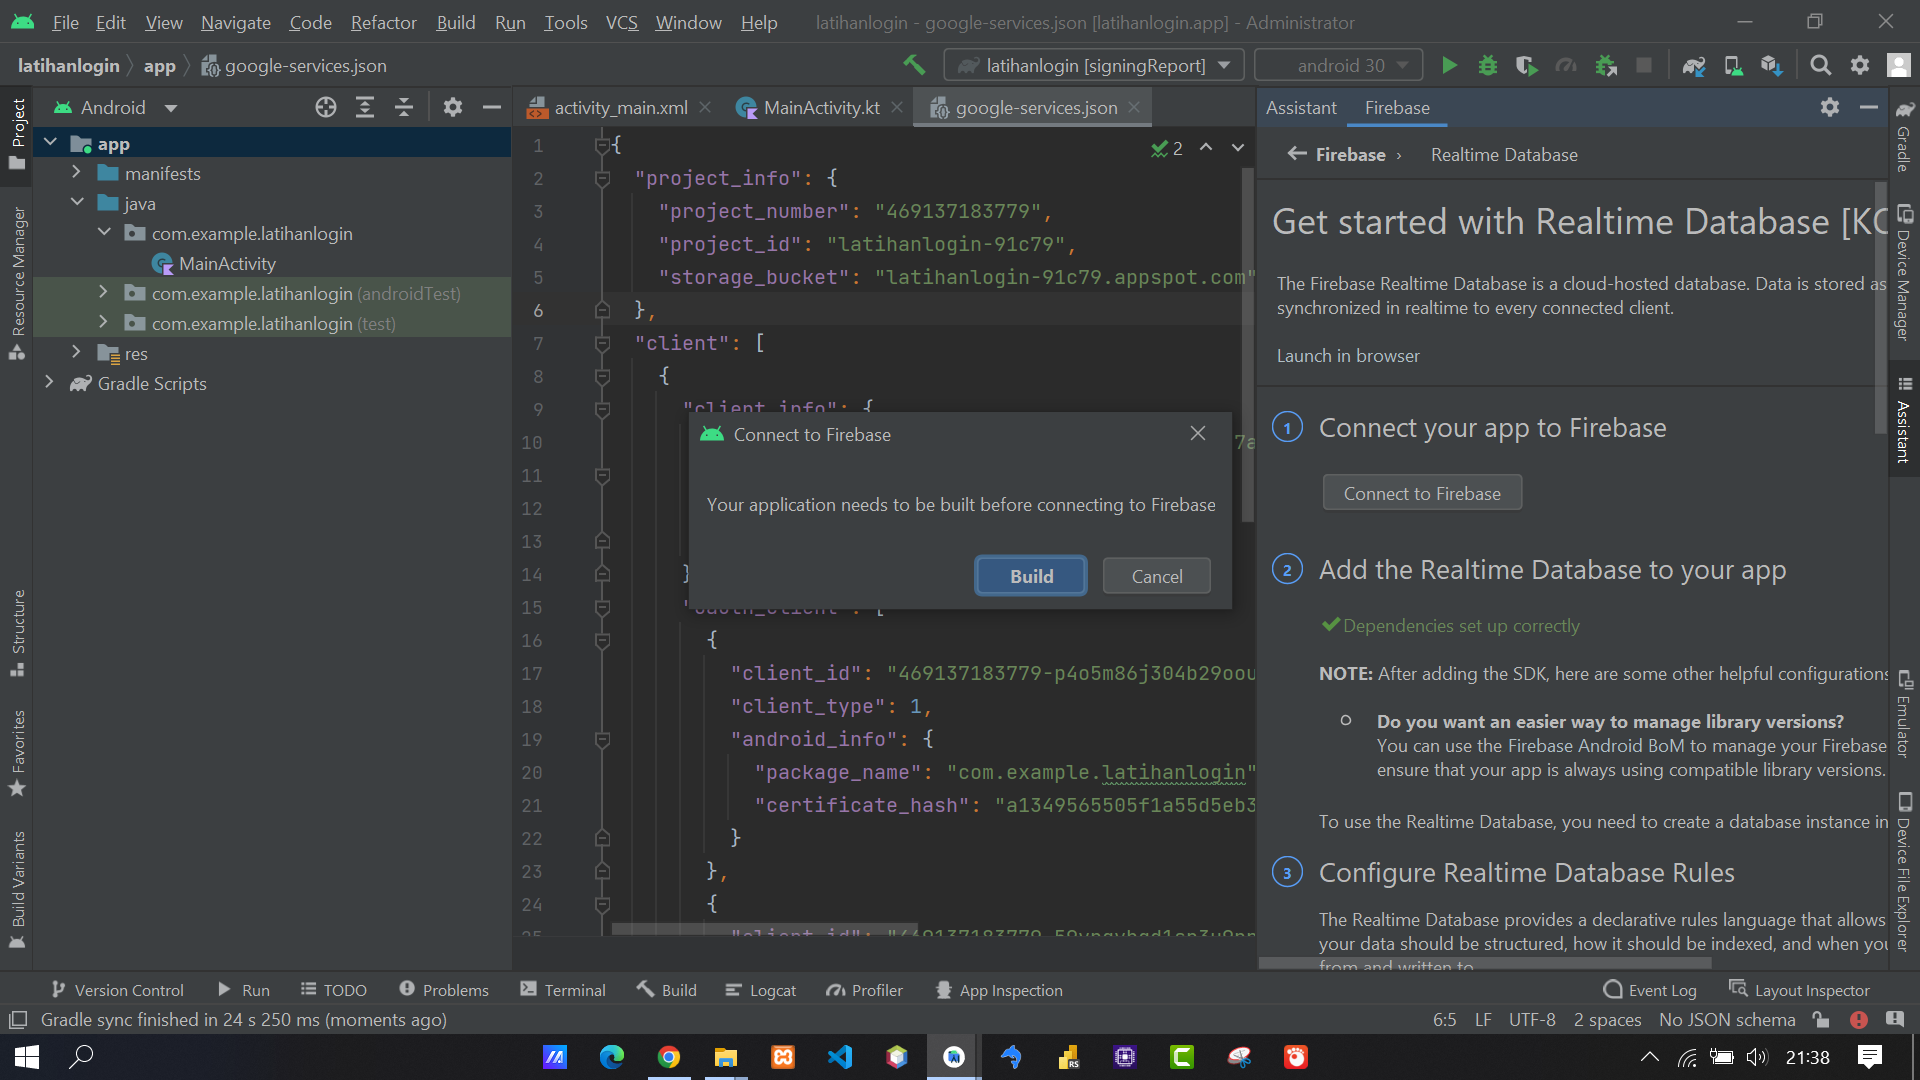Click the profile app icon in toolbar
Viewport: 1920px width, 1080px height.
1566,65
